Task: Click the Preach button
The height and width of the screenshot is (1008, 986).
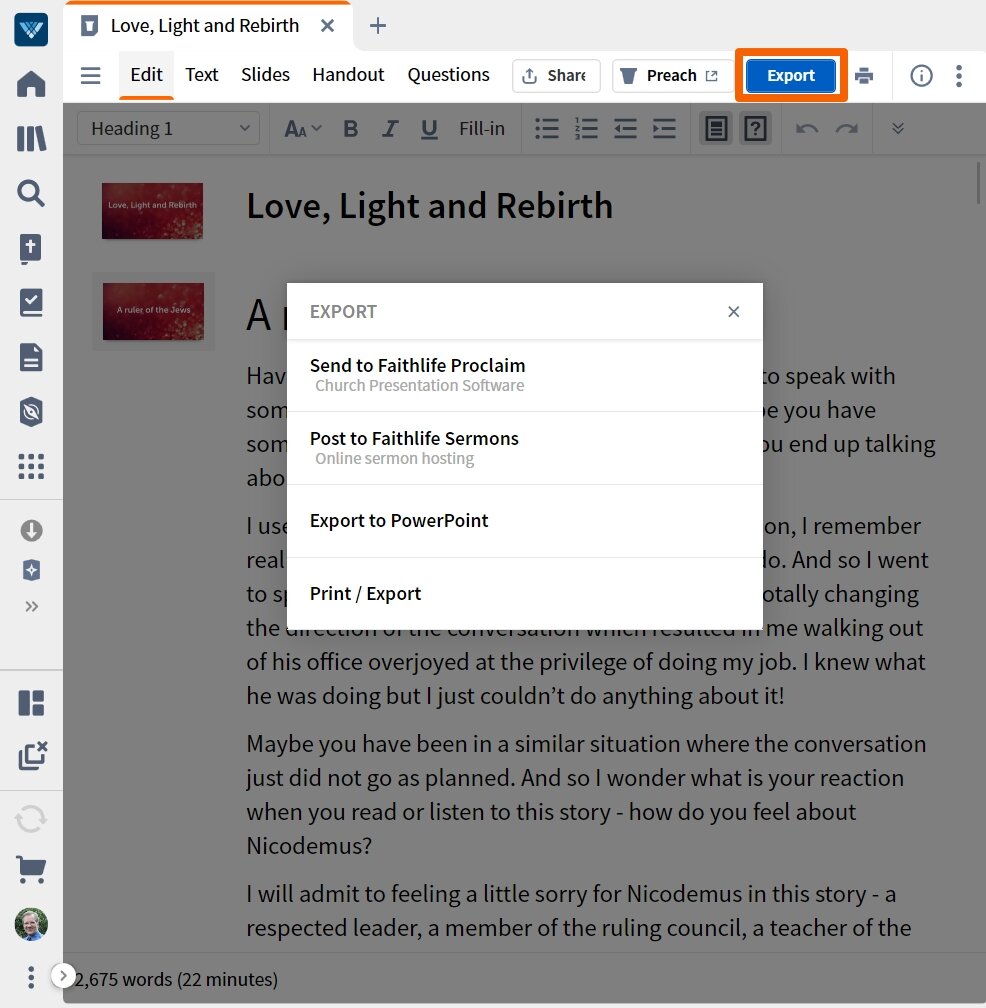Action: coord(672,76)
